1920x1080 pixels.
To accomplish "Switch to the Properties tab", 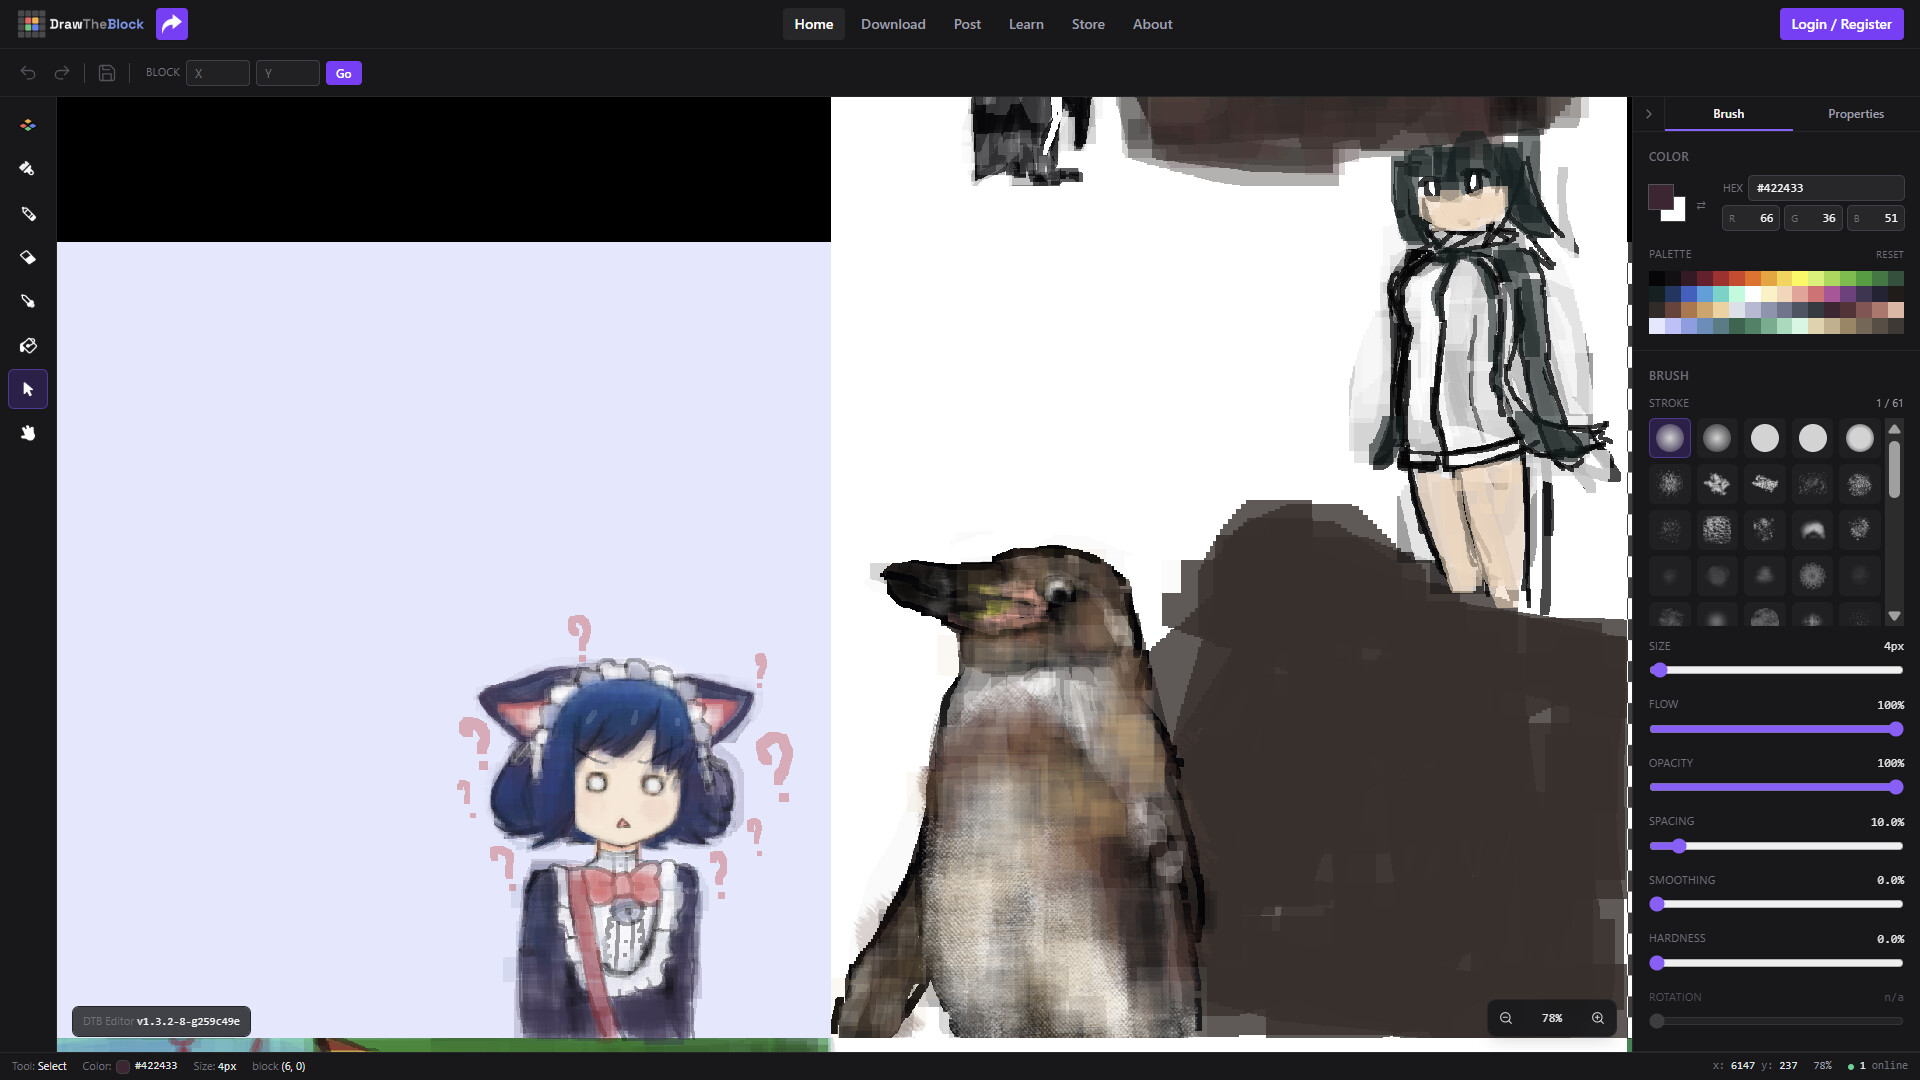I will tap(1856, 114).
